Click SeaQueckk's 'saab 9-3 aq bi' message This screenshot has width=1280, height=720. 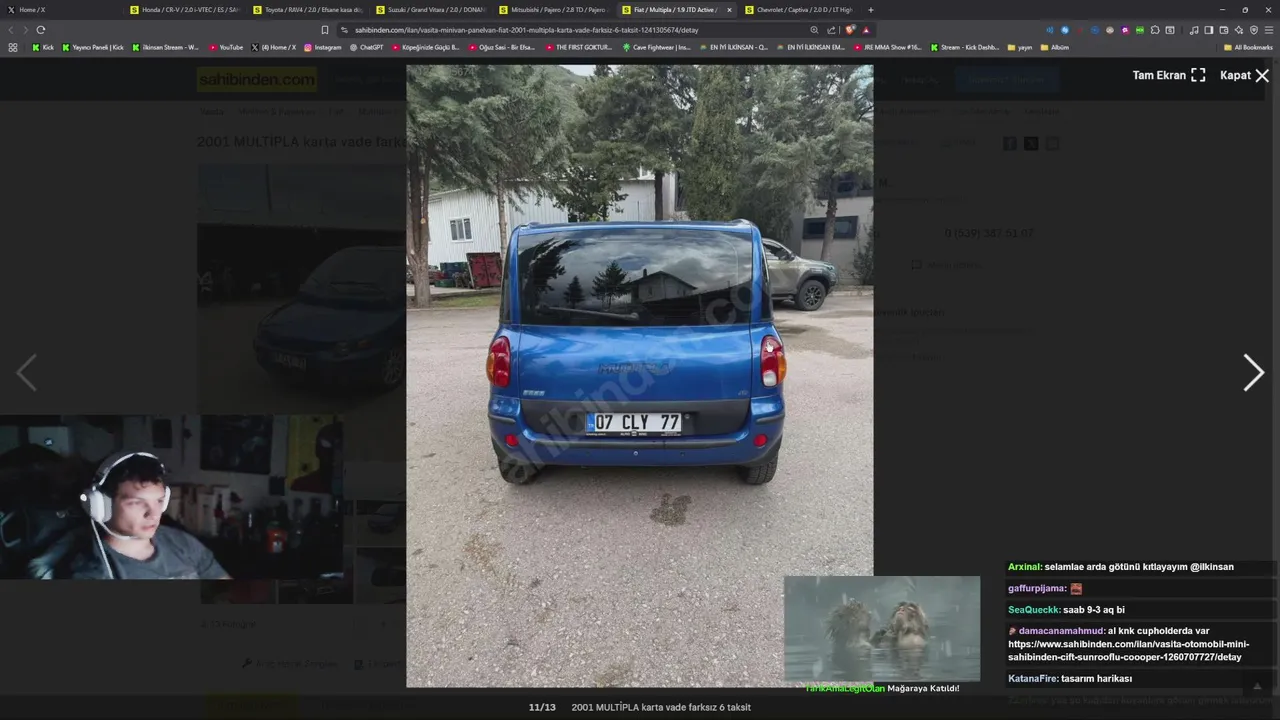point(1066,609)
